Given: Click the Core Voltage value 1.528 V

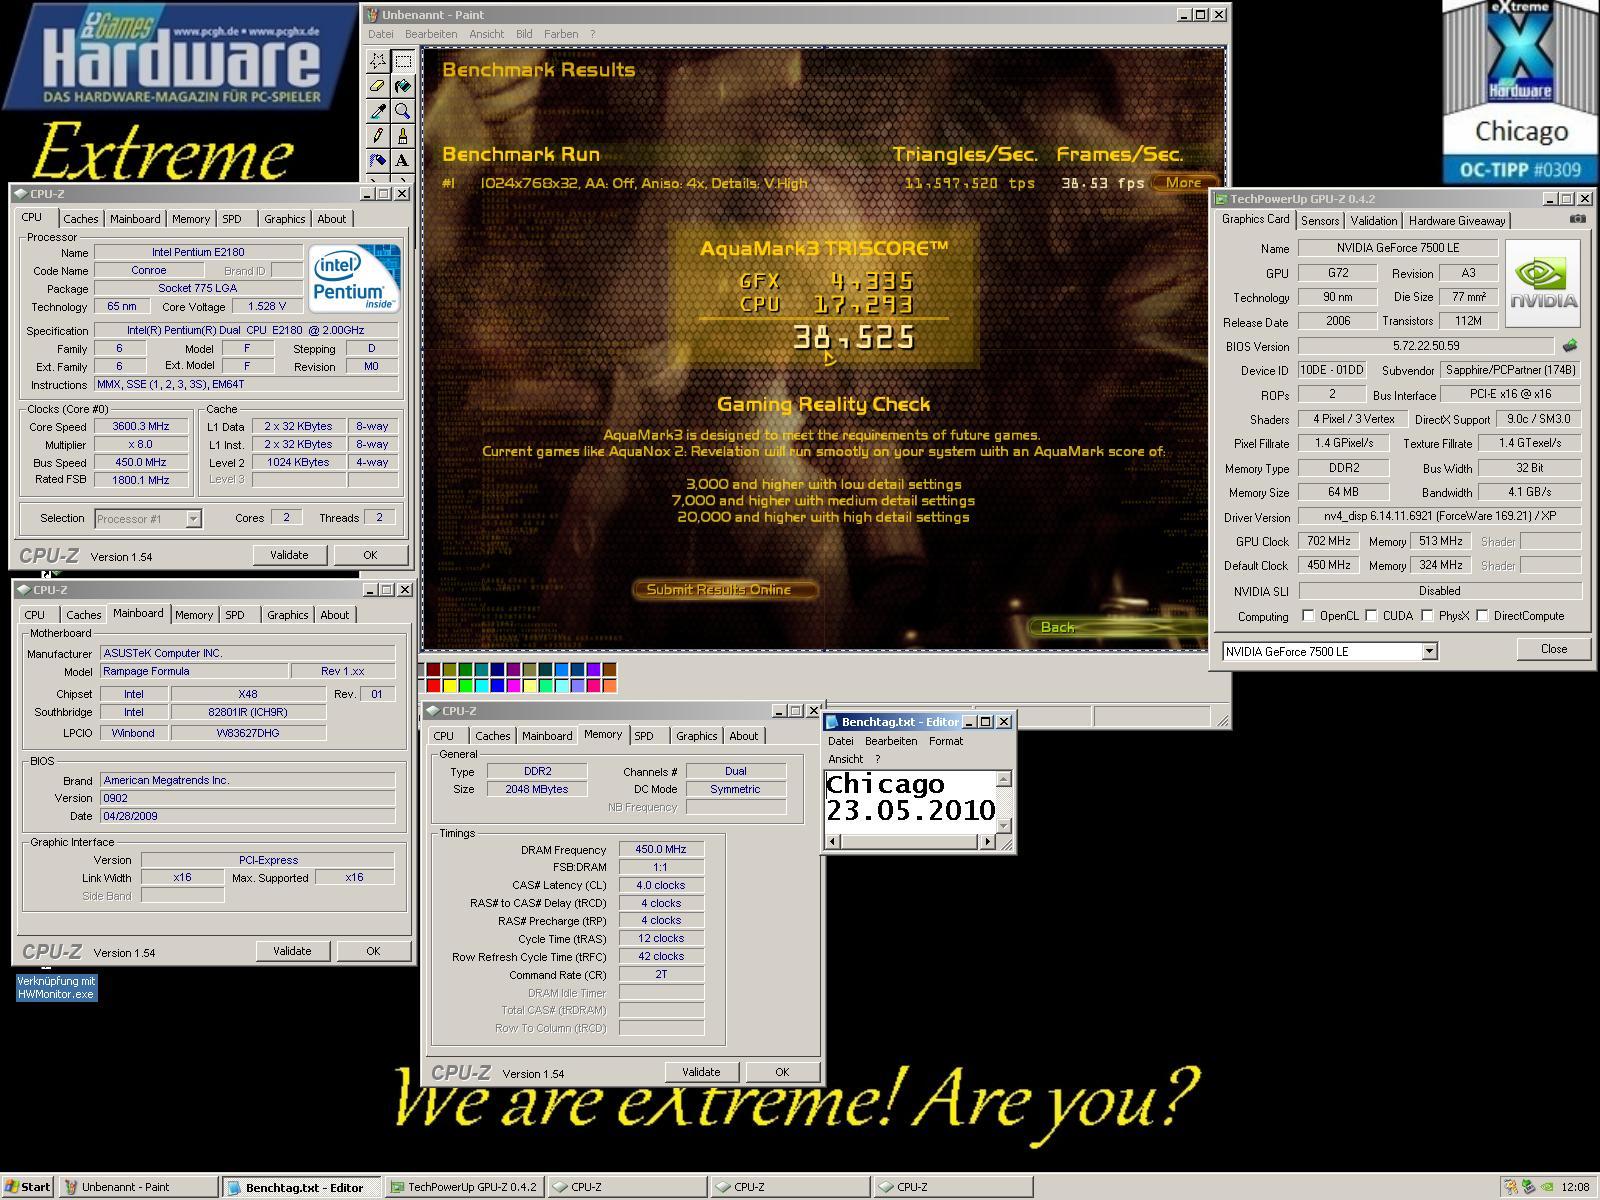Looking at the screenshot, I should tap(267, 307).
